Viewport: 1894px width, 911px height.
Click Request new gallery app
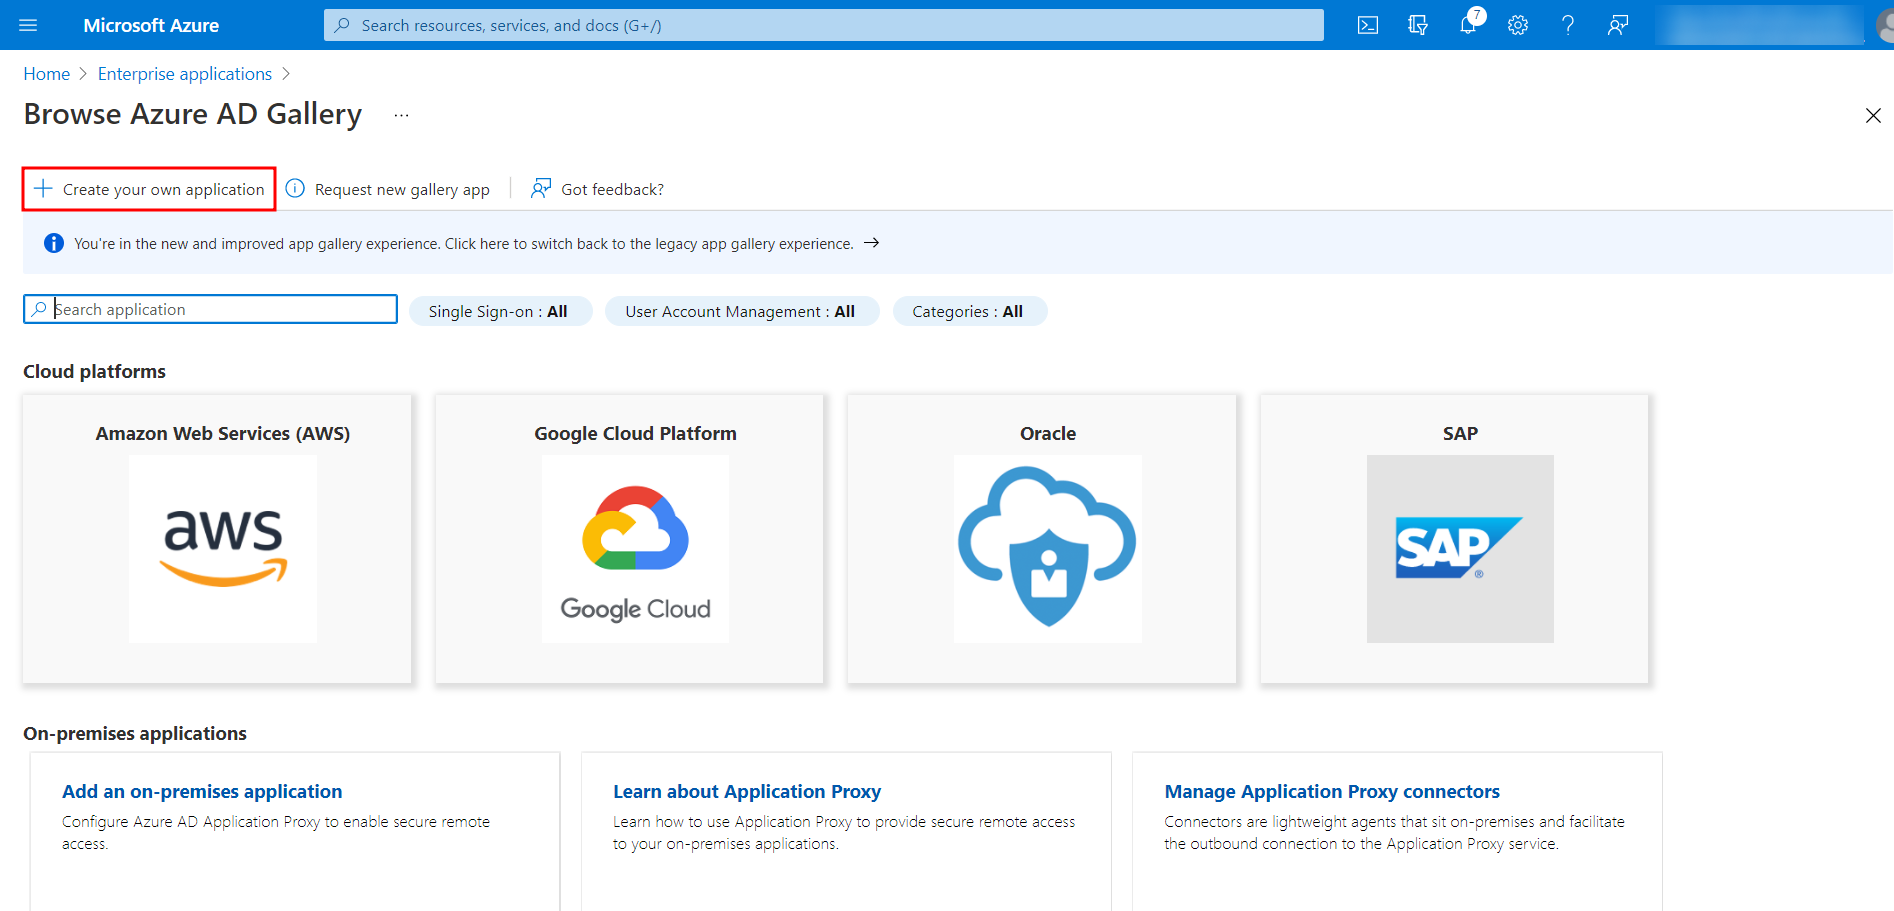coord(388,189)
